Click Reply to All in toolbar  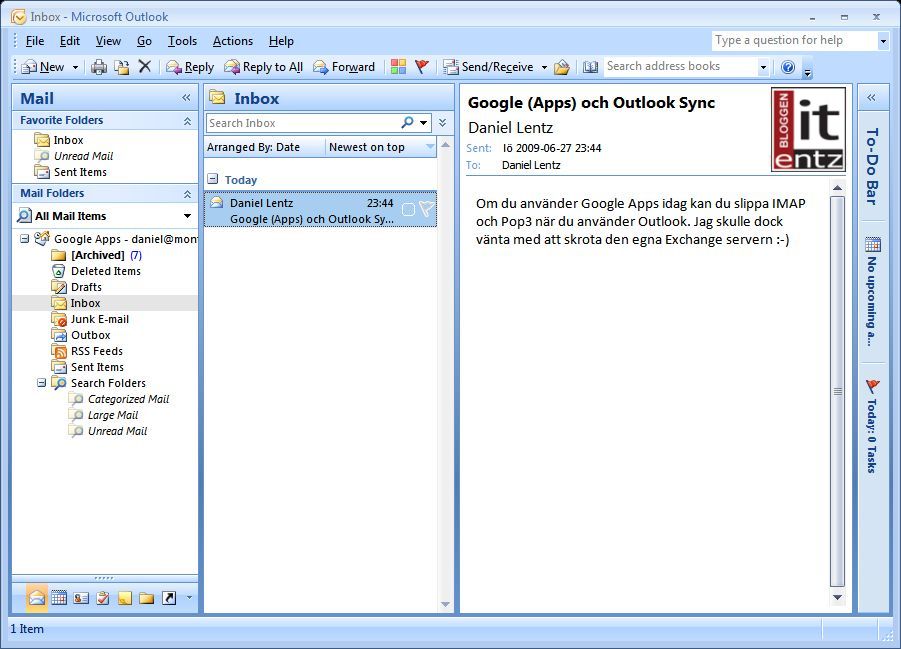(264, 67)
